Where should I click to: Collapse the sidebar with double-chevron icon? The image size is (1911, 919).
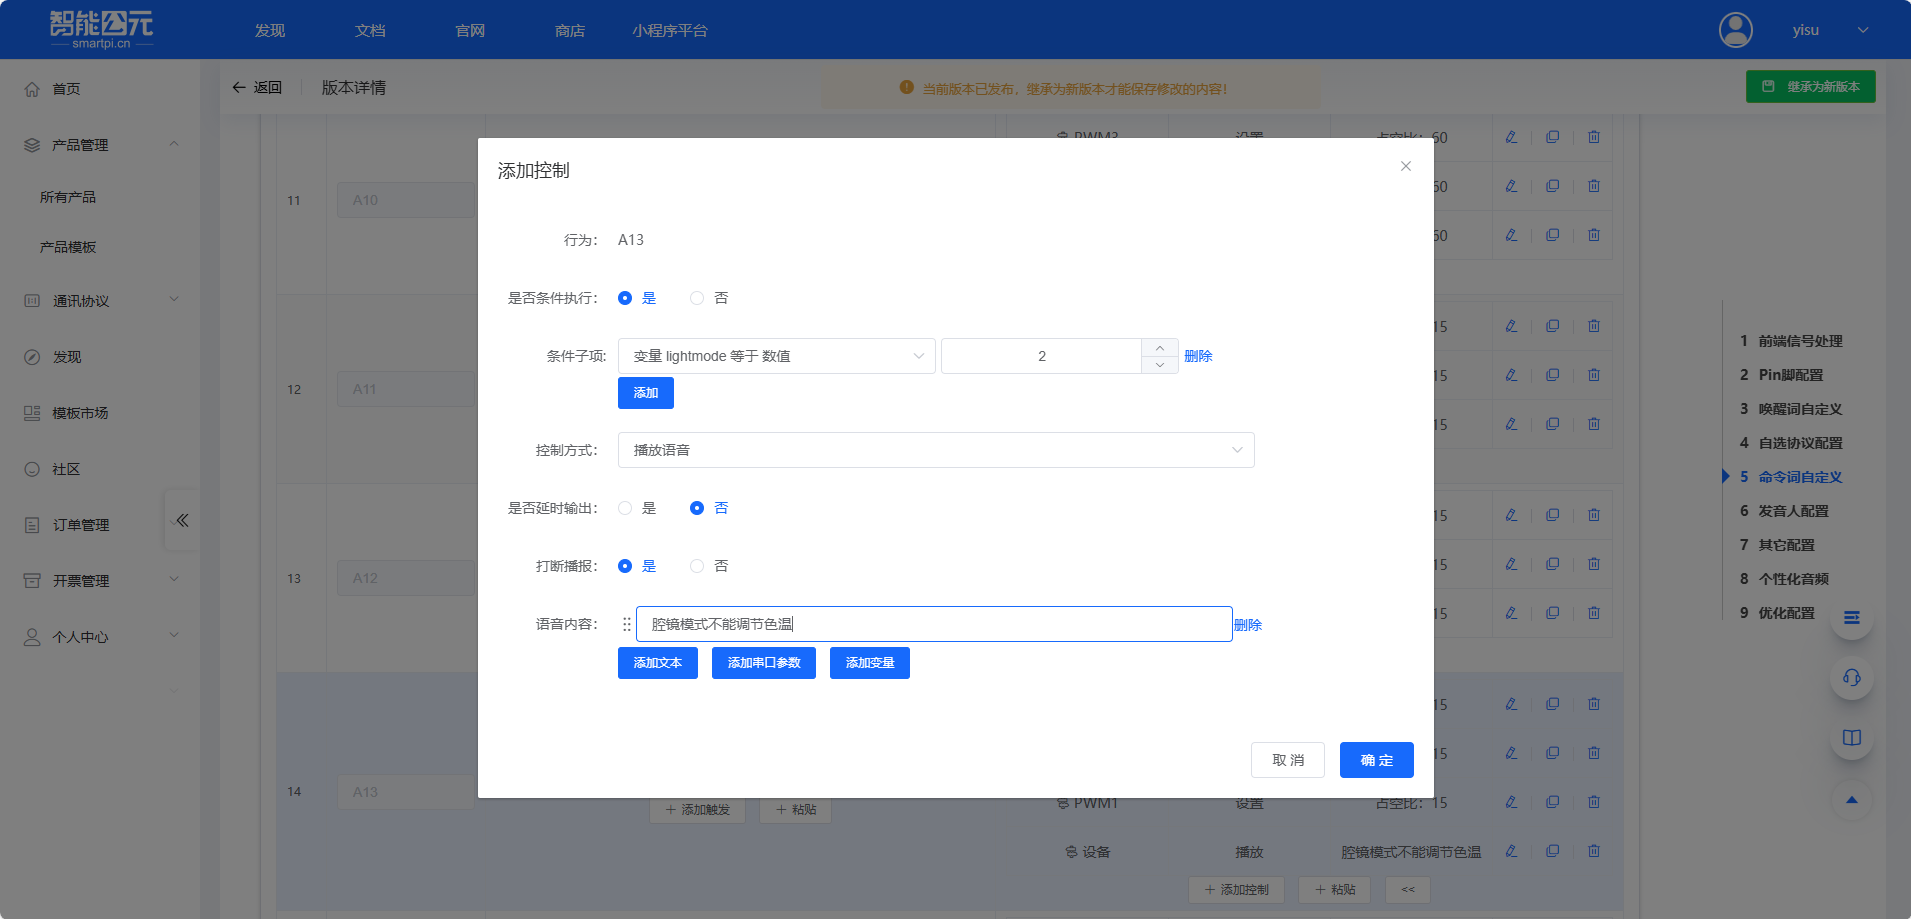point(182,520)
